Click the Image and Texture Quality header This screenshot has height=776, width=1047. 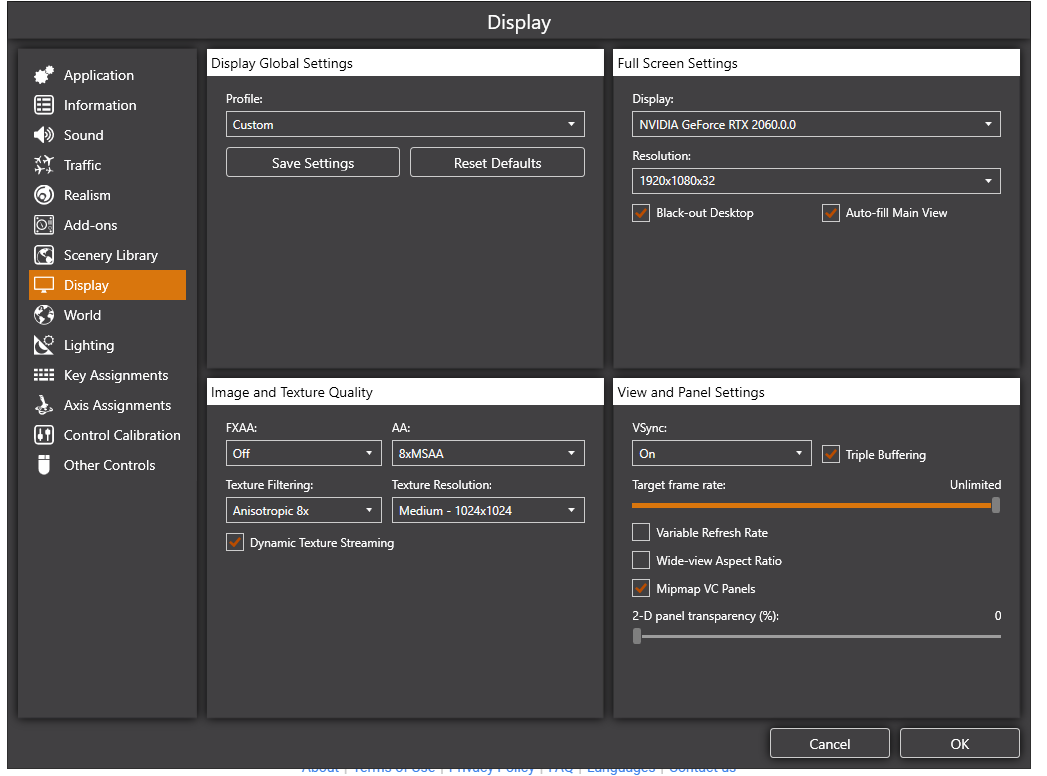click(405, 392)
